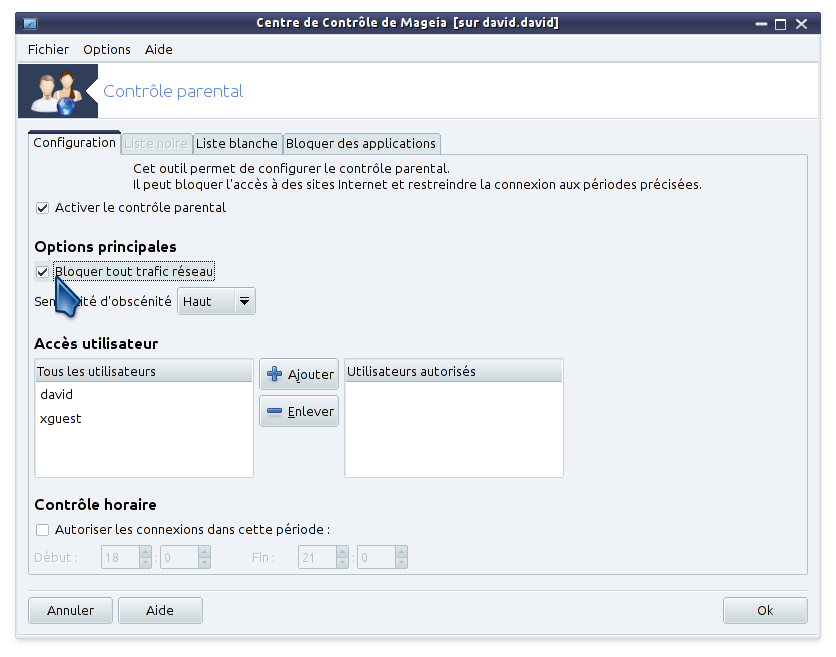Click the Début hour field showing 18

tap(120, 557)
